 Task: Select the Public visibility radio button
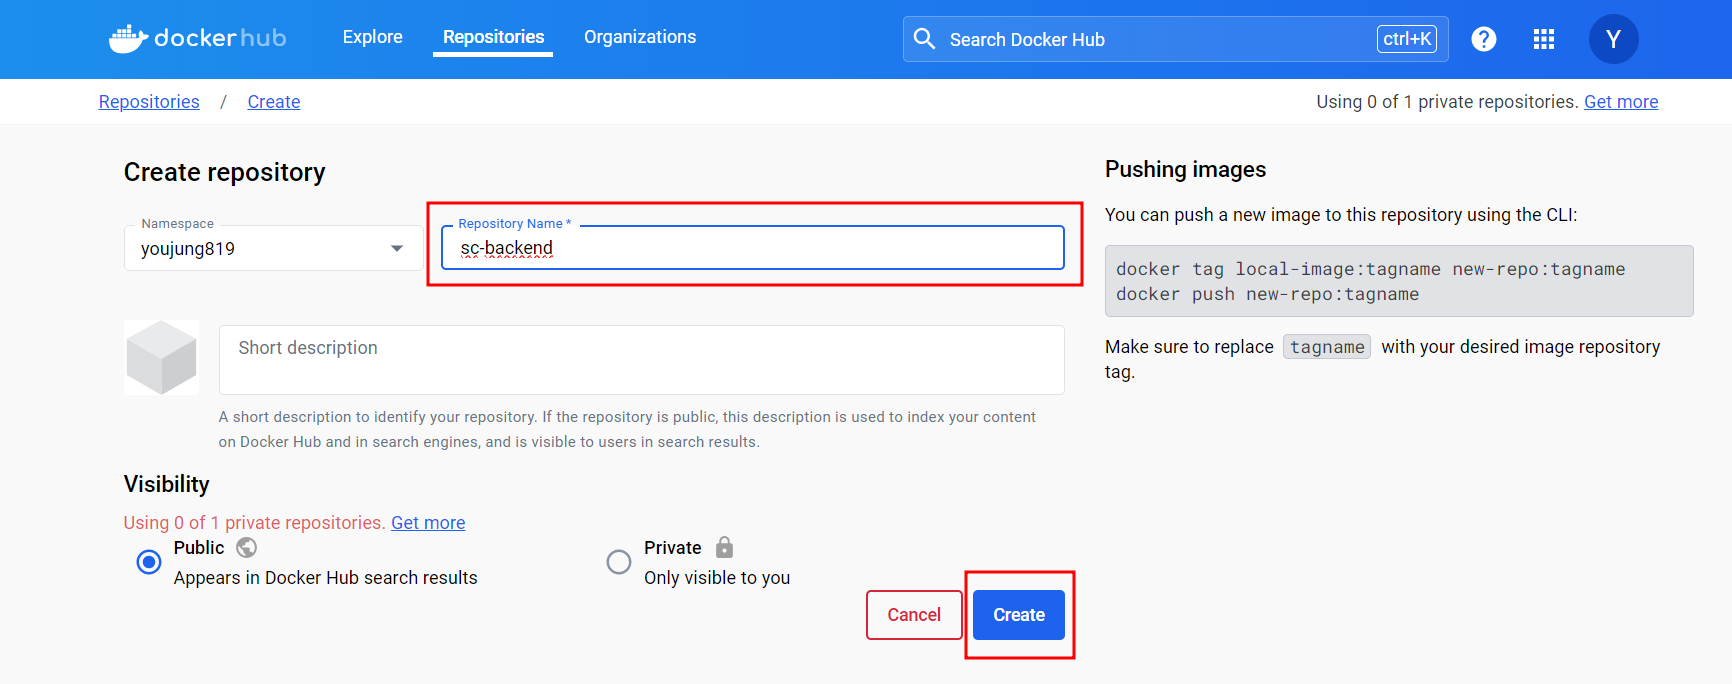click(x=149, y=562)
